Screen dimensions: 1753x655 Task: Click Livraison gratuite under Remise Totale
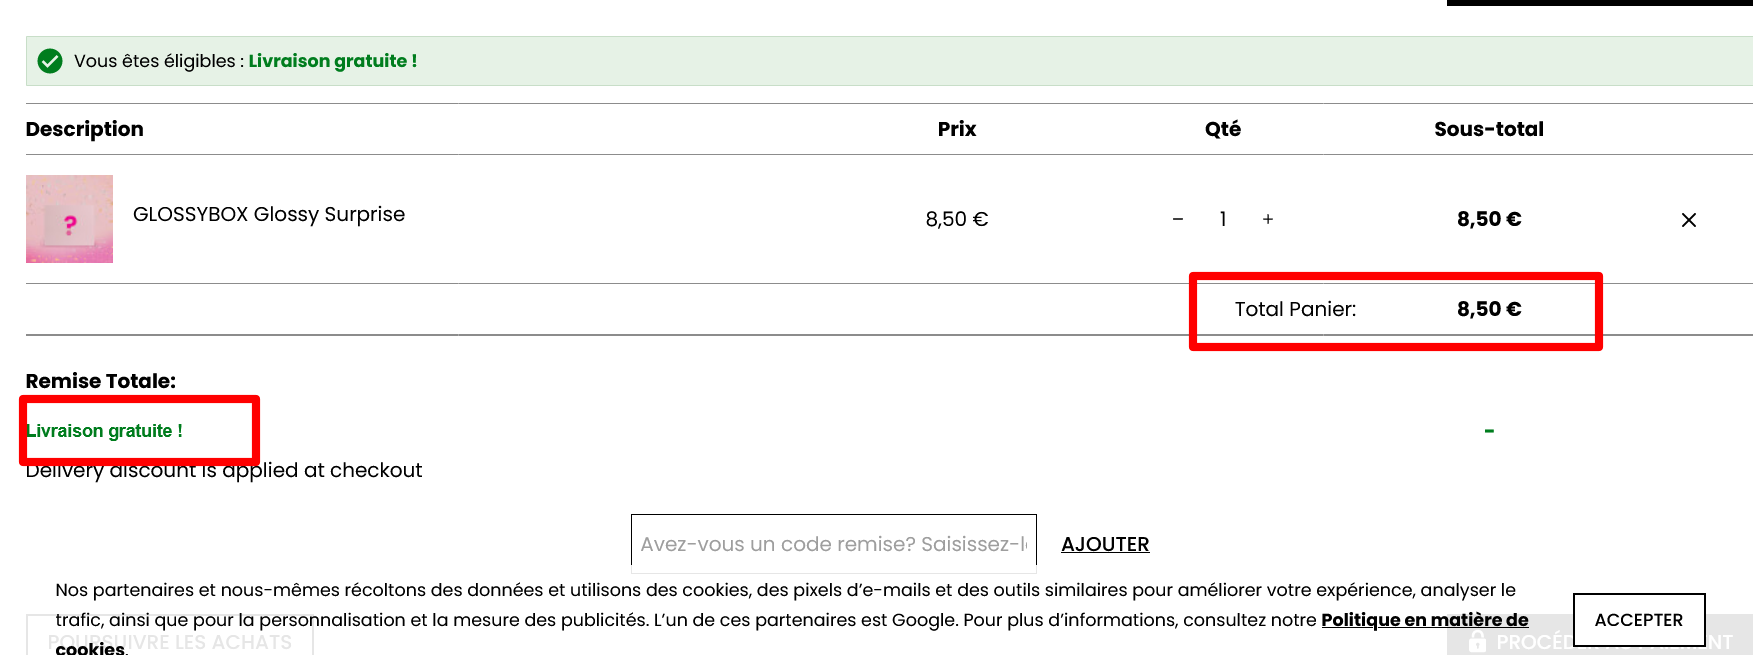(104, 430)
